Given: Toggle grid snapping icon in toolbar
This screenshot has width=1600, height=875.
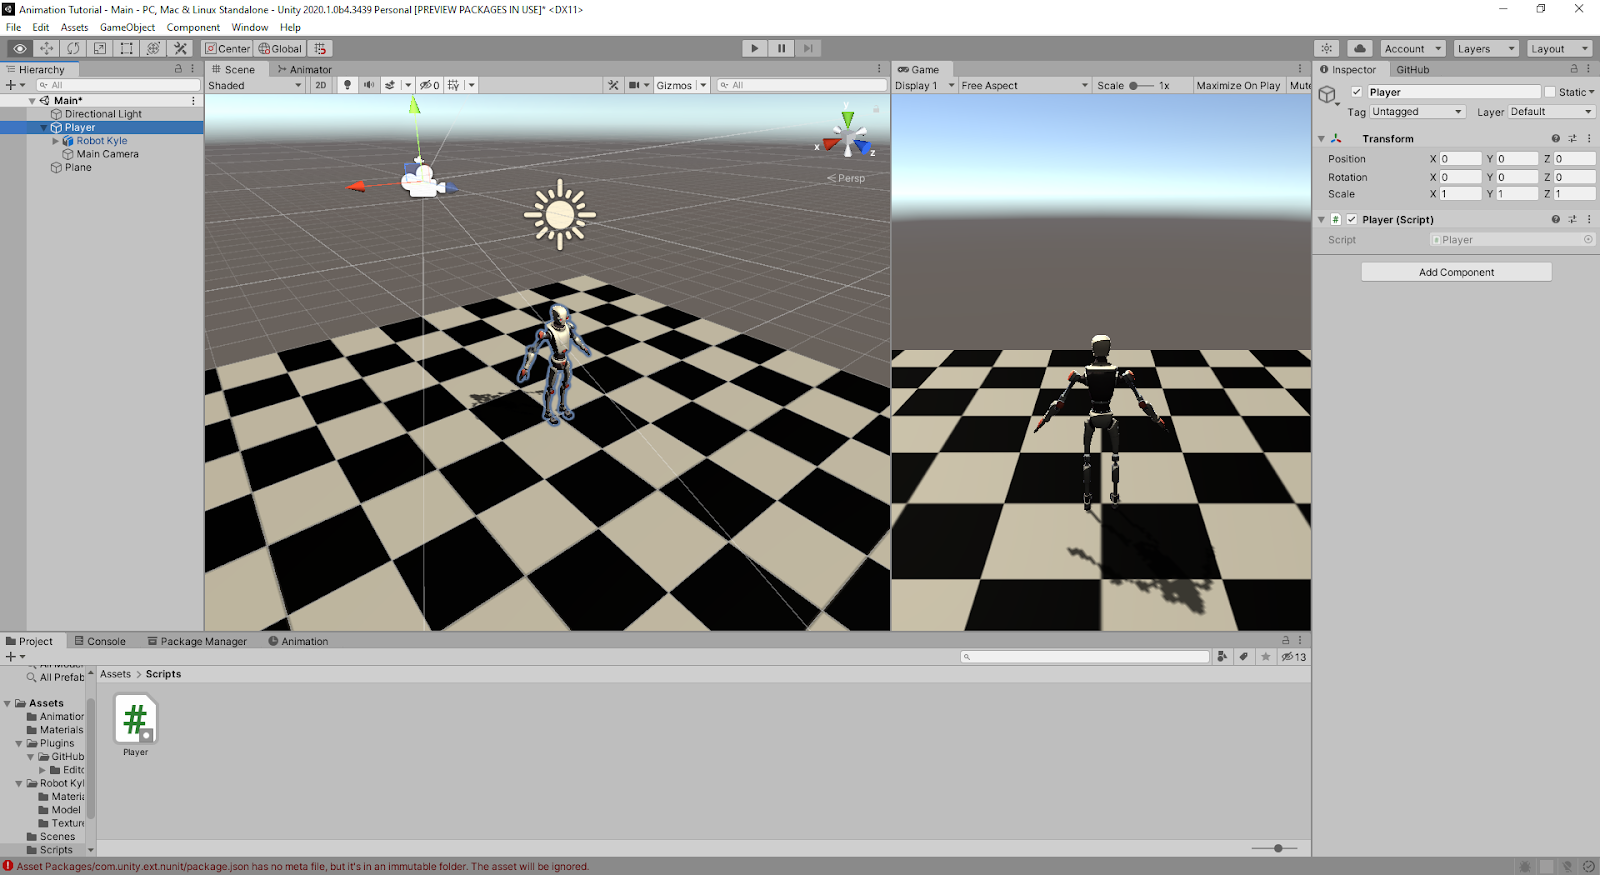Looking at the screenshot, I should click(320, 48).
